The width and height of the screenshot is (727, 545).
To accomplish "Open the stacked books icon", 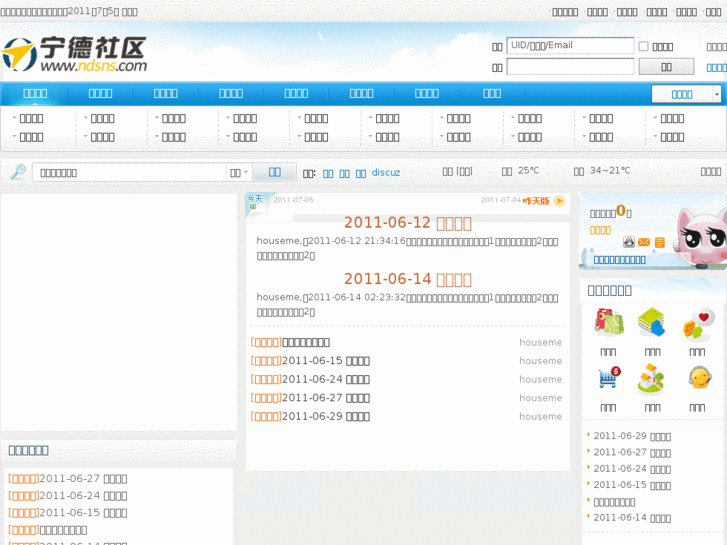I will pyautogui.click(x=651, y=321).
